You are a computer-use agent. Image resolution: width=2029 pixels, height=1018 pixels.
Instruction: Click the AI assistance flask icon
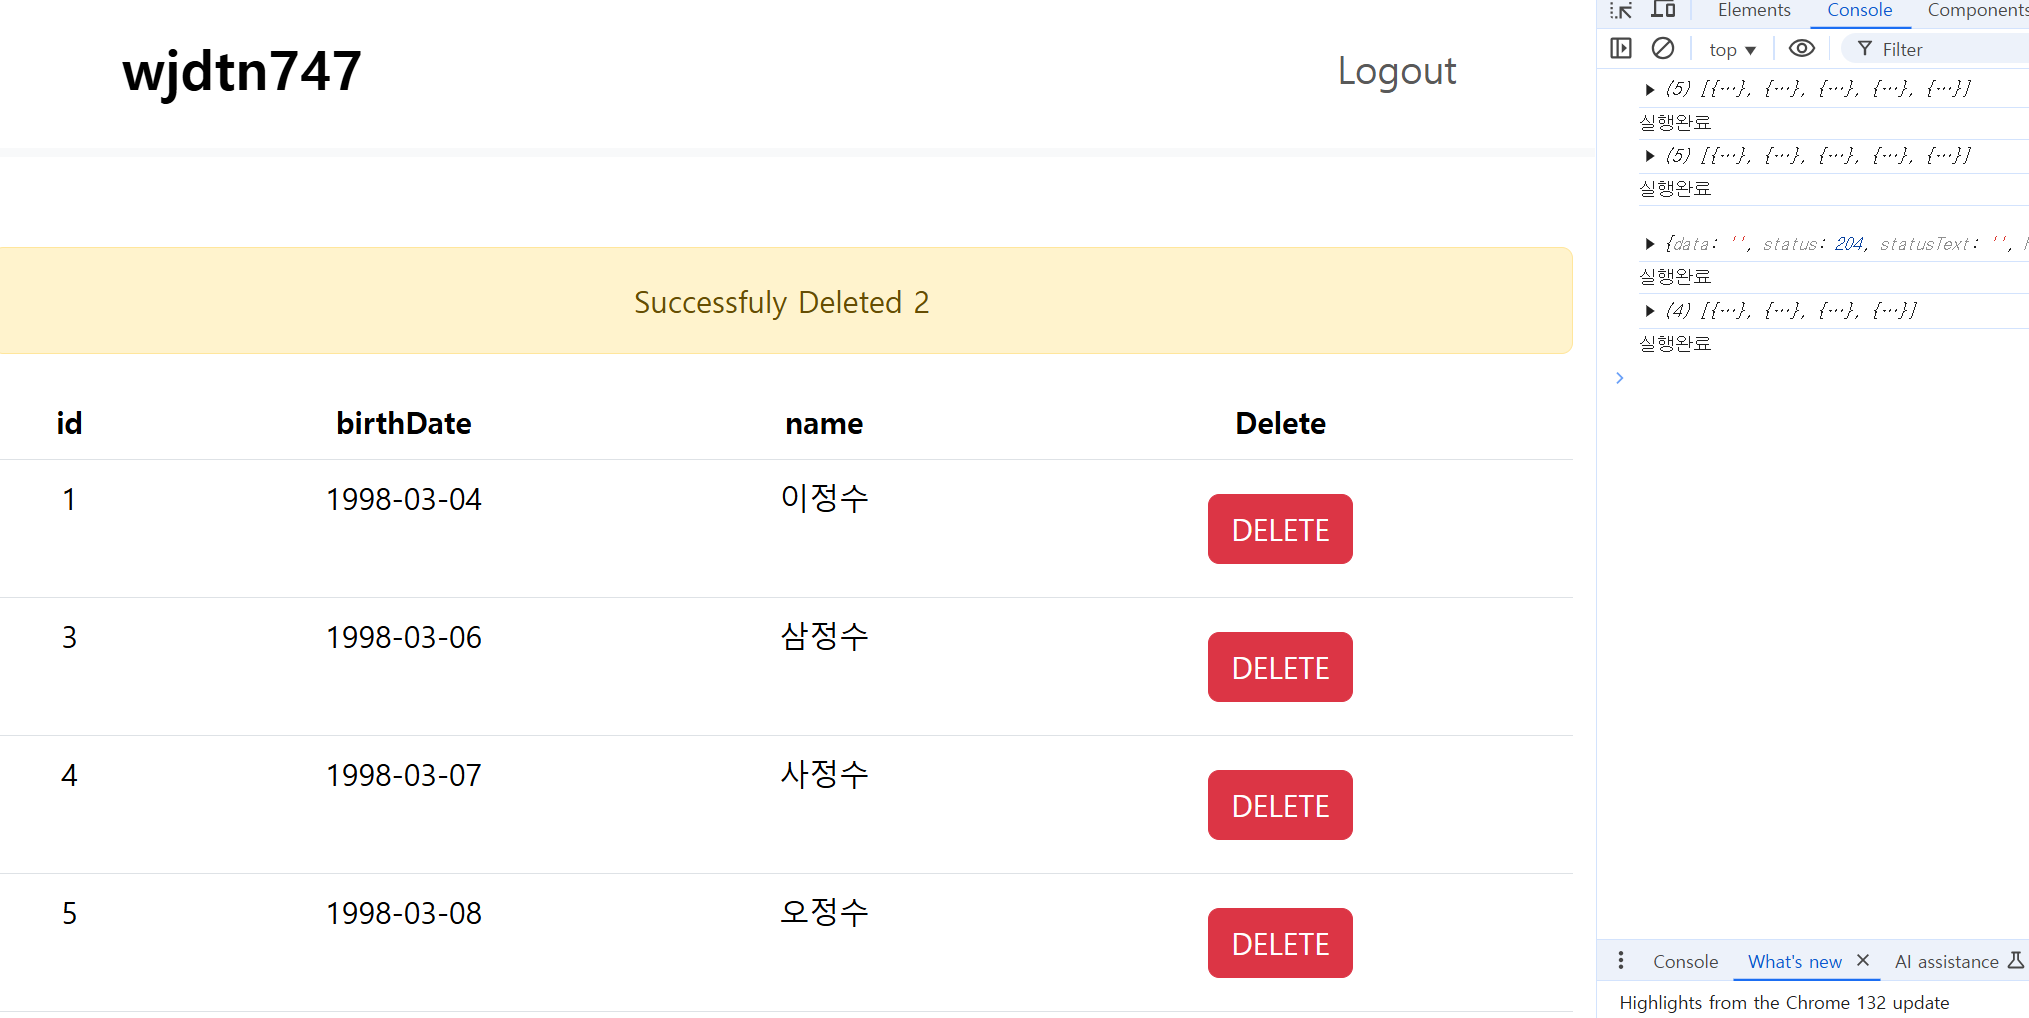pos(2016,961)
